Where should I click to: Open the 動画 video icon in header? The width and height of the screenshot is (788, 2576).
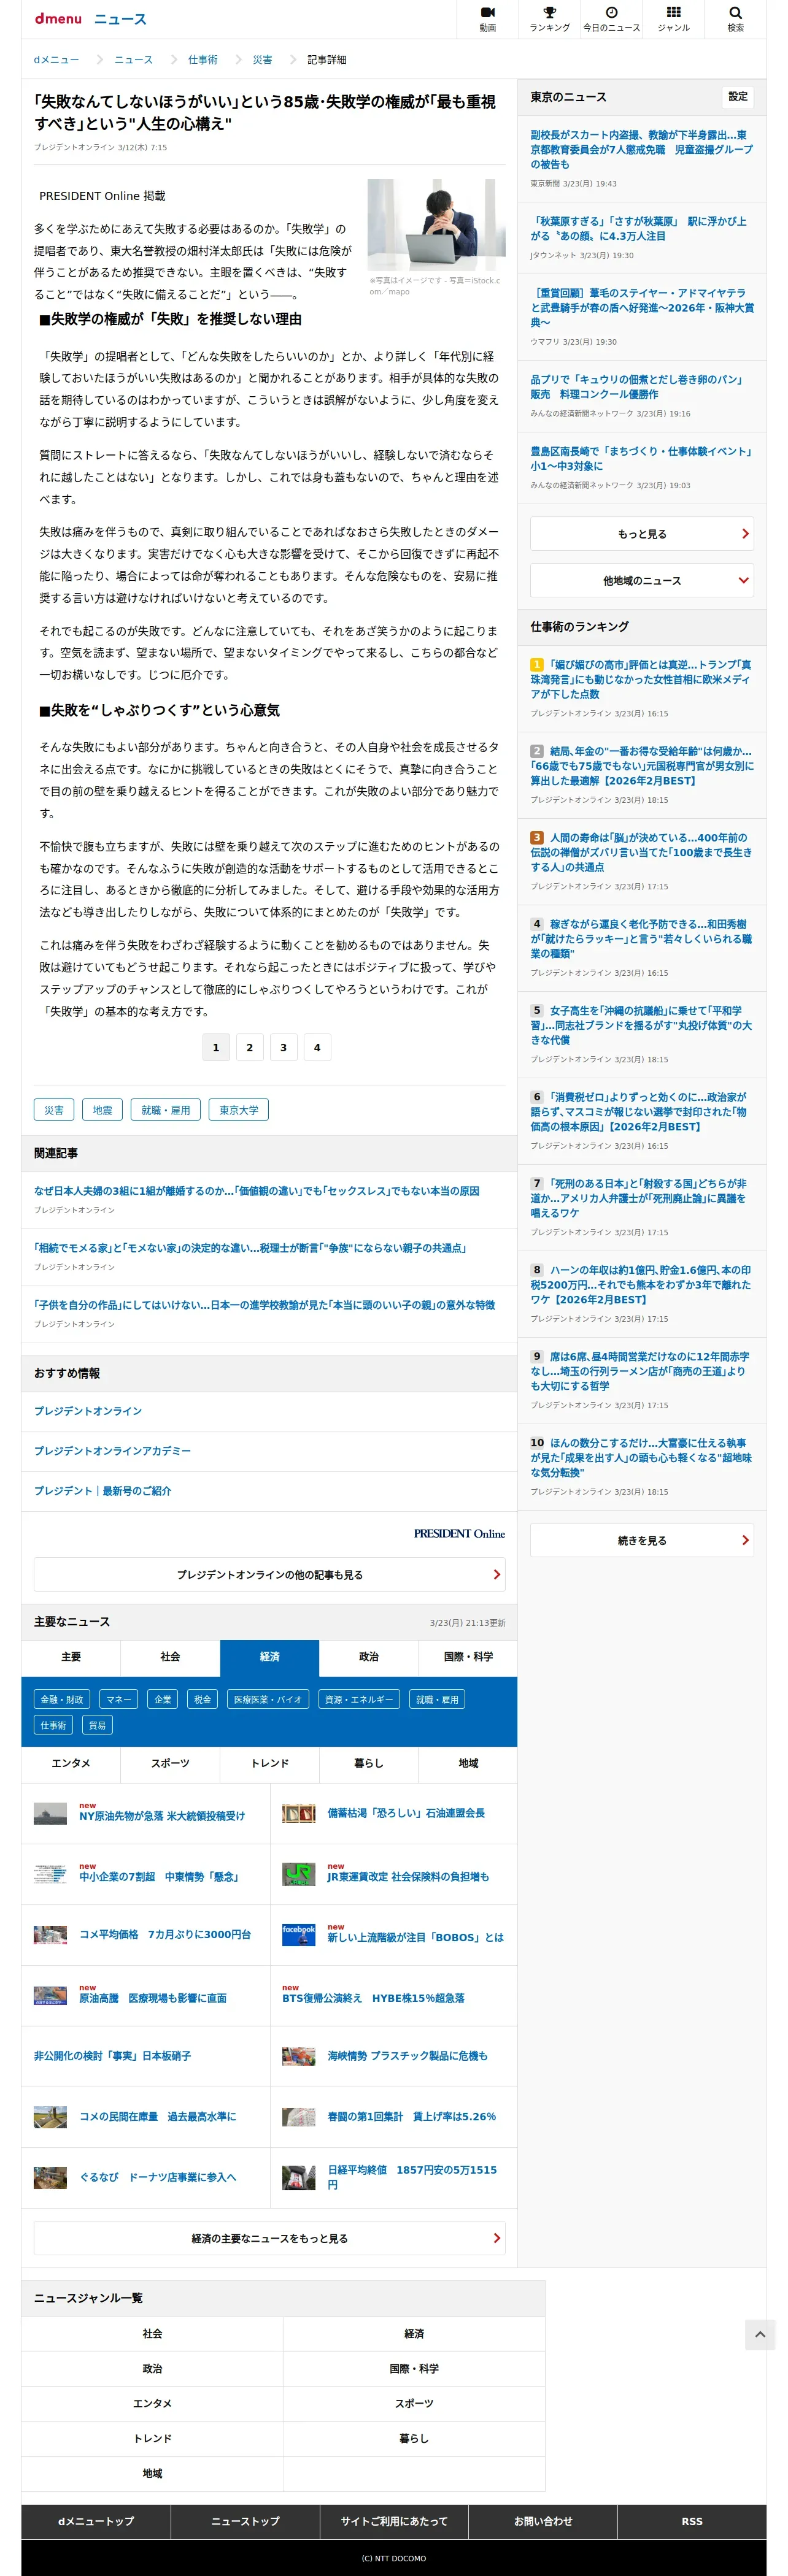point(487,19)
